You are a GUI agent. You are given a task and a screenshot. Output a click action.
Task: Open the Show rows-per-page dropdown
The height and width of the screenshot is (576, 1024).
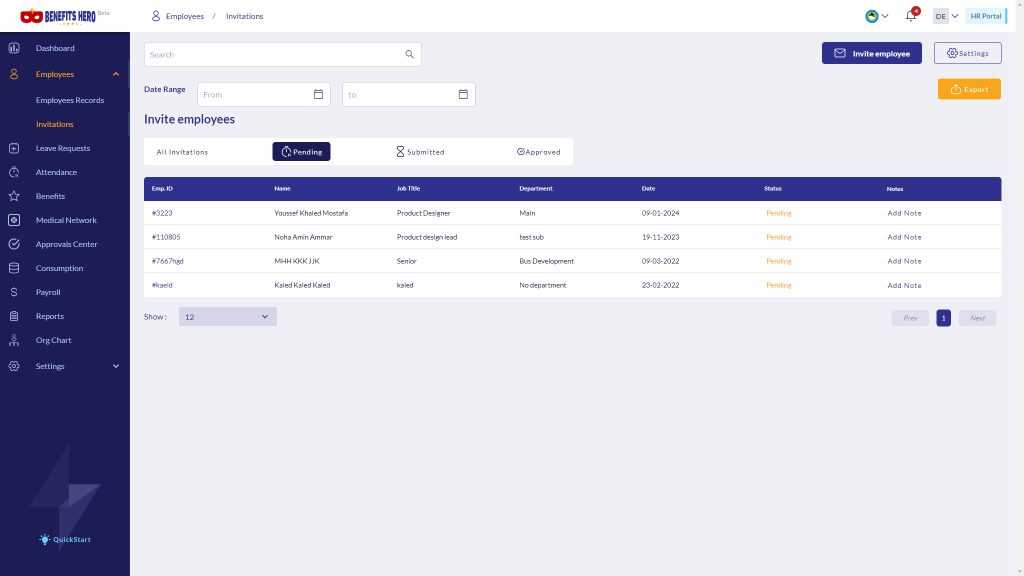pyautogui.click(x=227, y=317)
